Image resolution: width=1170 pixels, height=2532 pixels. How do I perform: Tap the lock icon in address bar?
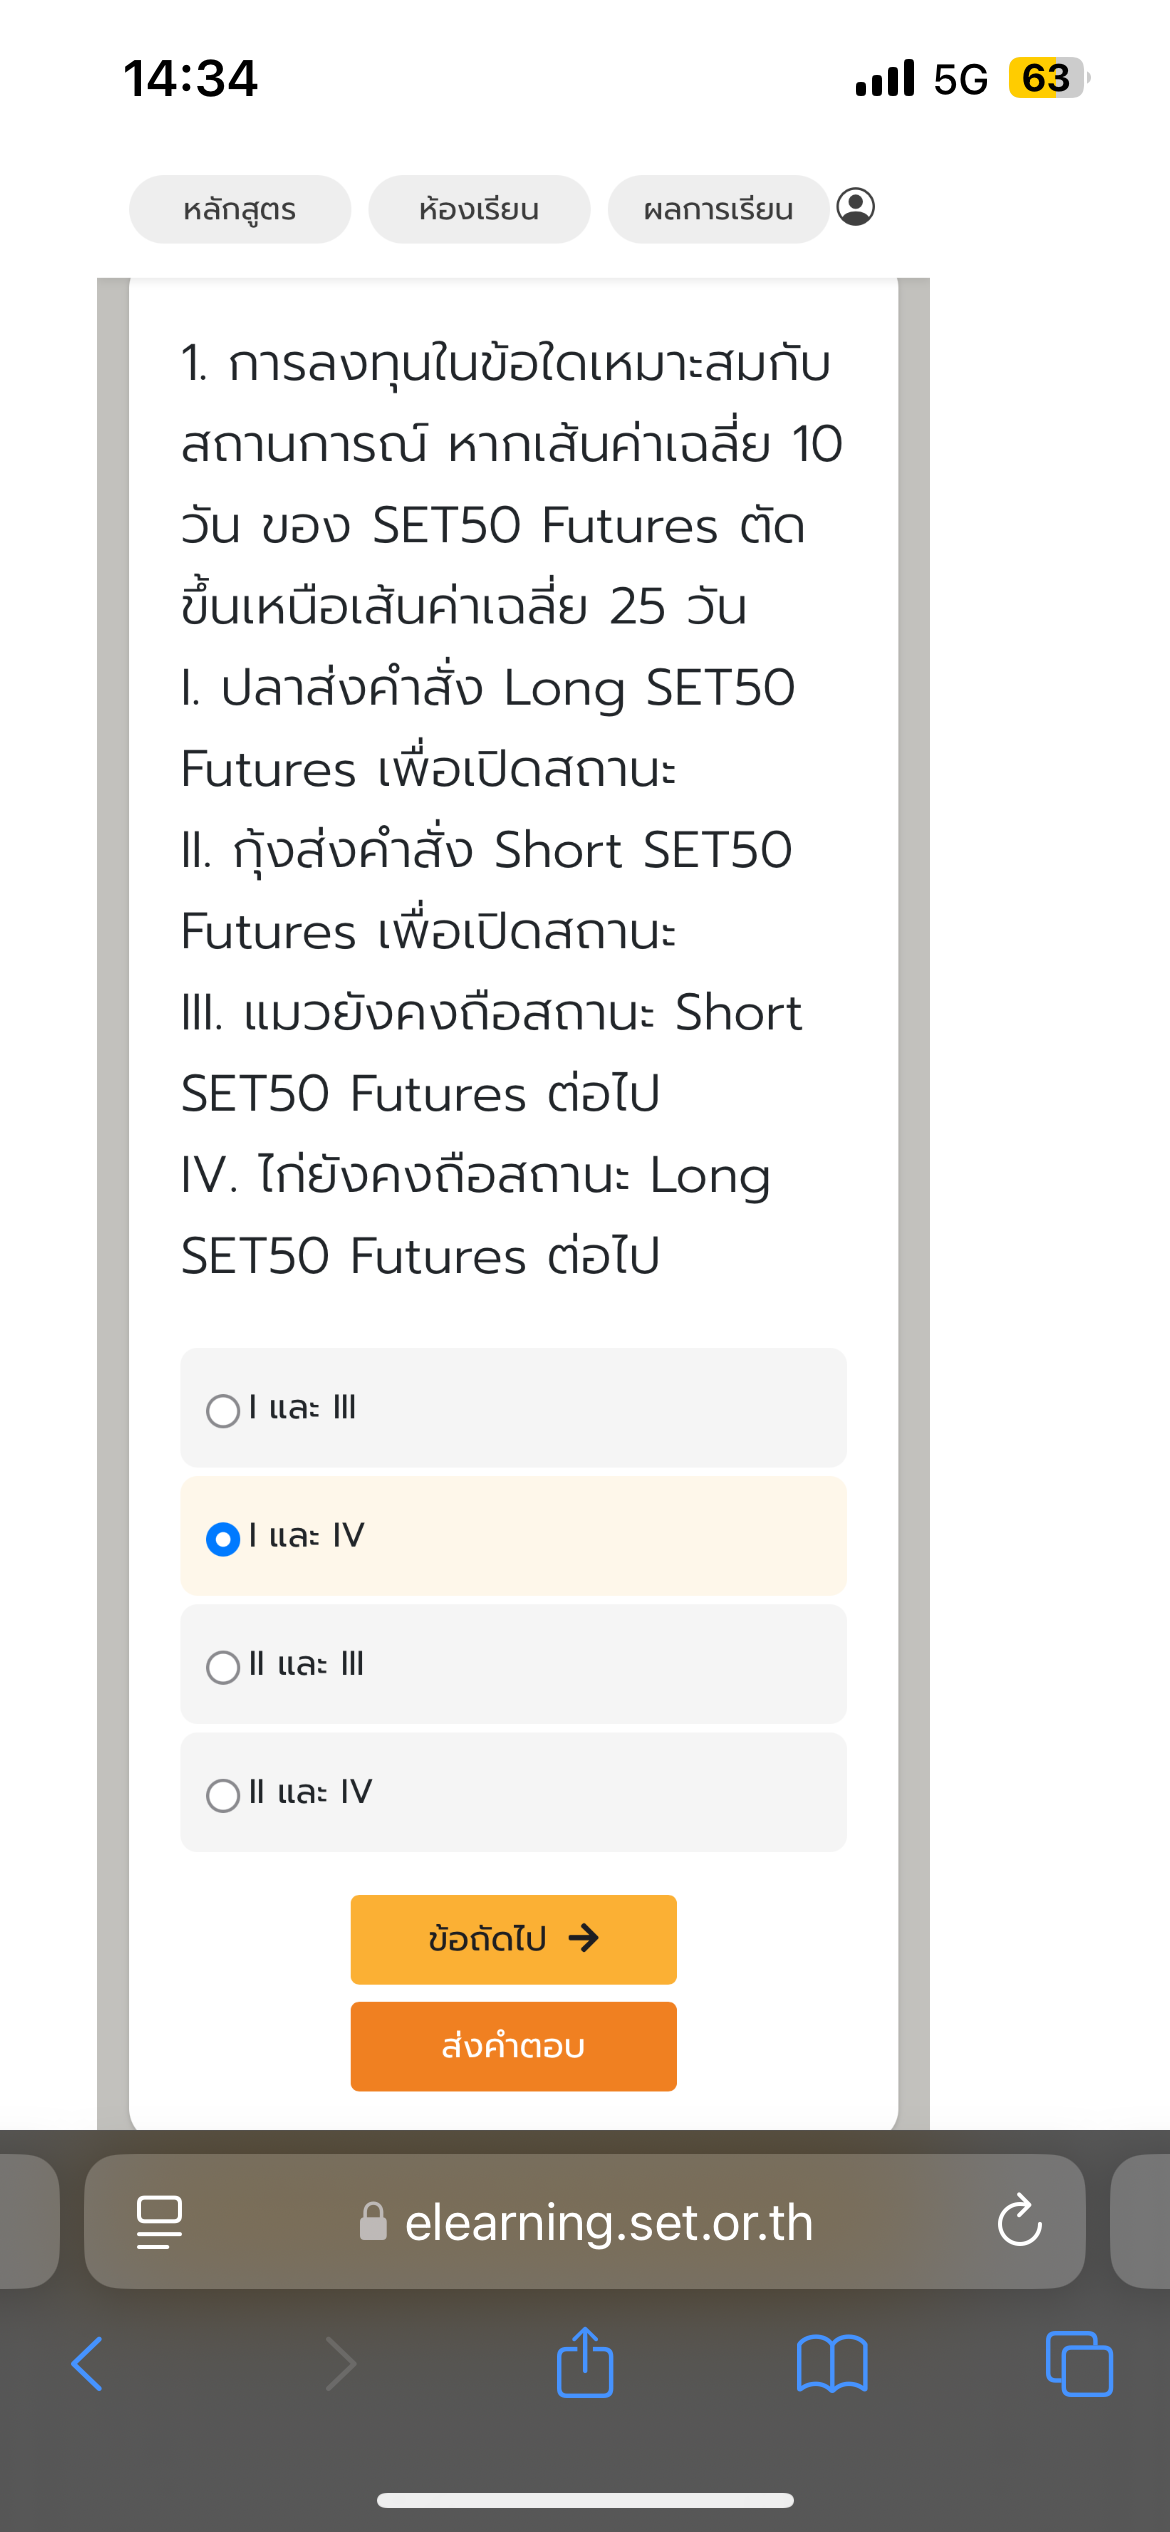click(x=373, y=2222)
